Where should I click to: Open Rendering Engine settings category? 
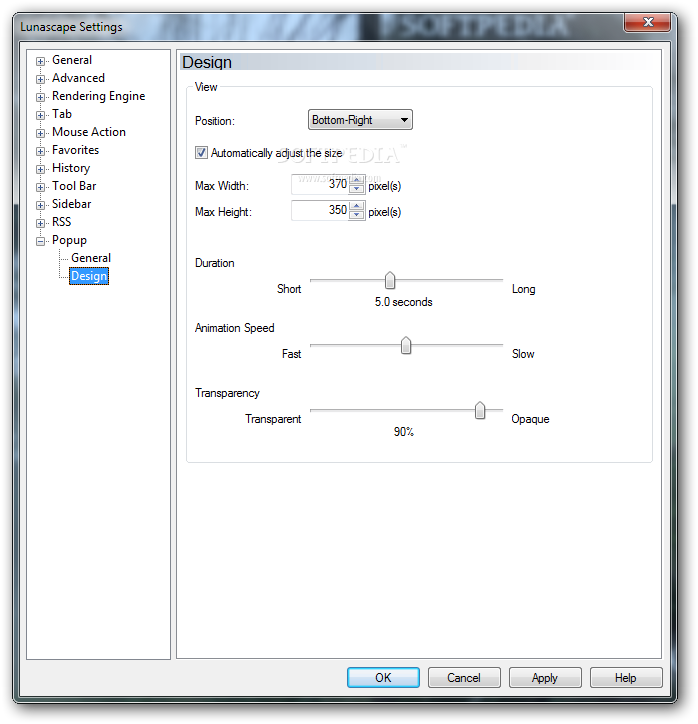[98, 96]
